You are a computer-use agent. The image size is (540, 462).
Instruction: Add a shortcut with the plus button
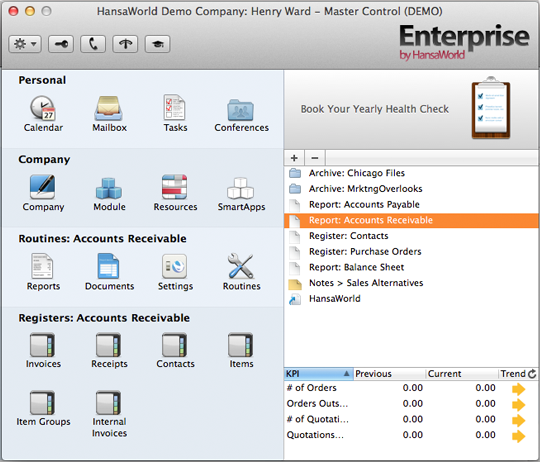click(x=294, y=158)
